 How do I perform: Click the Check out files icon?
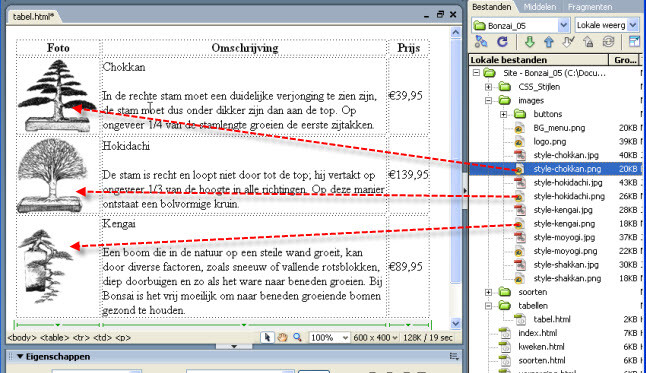pos(568,42)
